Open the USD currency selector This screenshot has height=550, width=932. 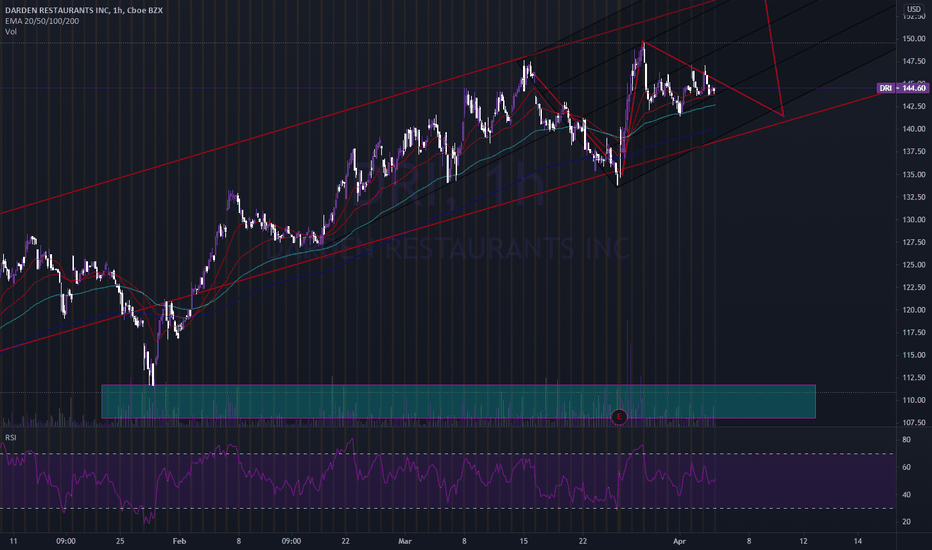[913, 9]
